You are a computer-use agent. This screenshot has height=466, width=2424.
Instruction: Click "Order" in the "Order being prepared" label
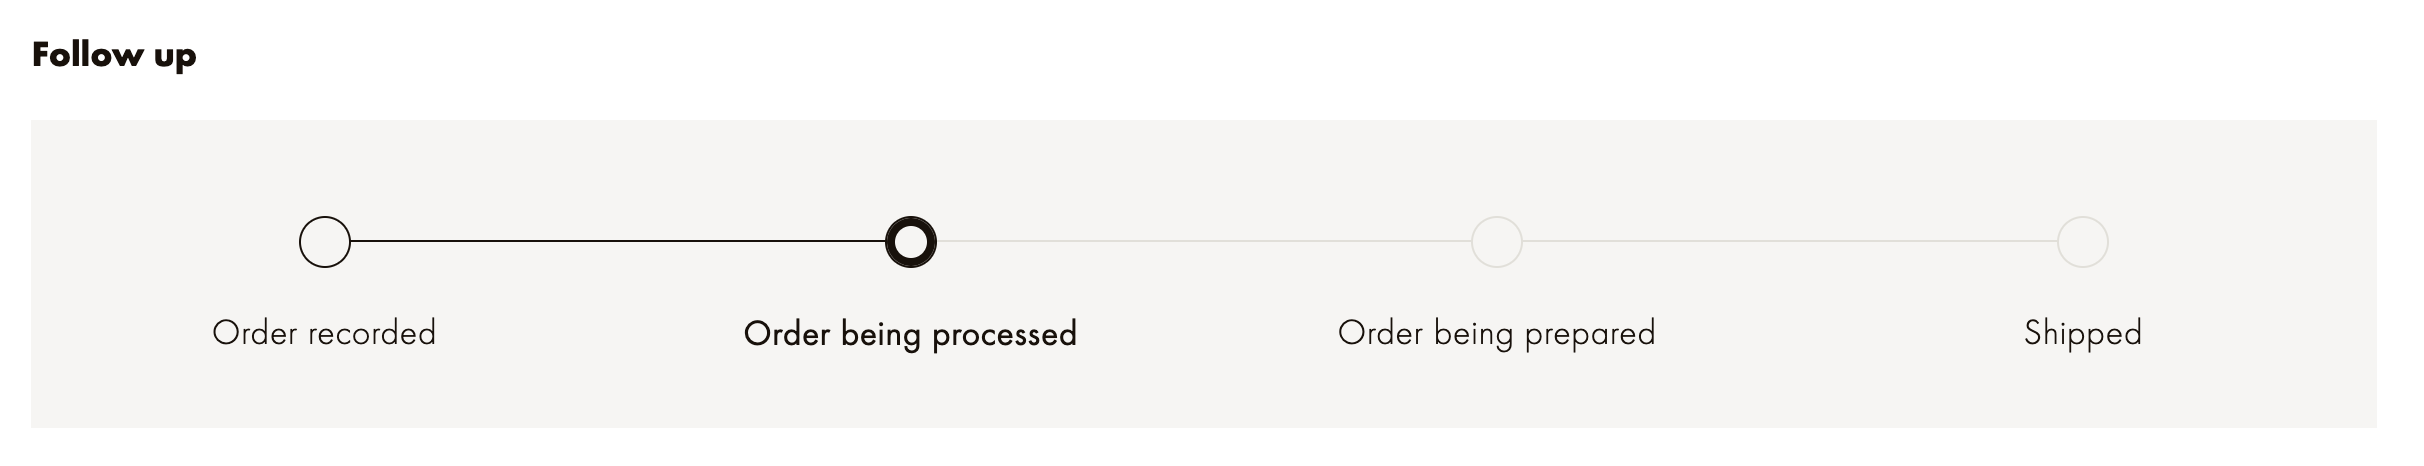pyautogui.click(x=1380, y=333)
